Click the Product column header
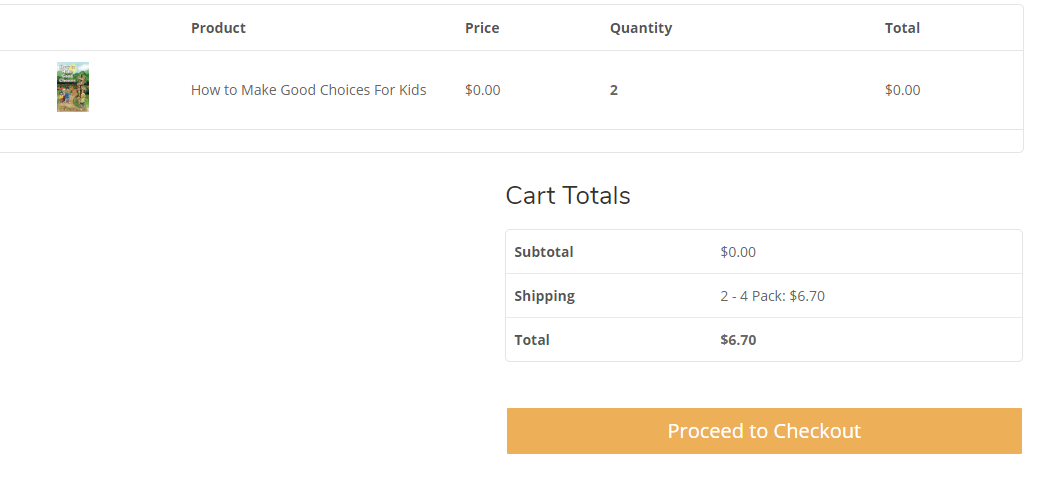 218,28
